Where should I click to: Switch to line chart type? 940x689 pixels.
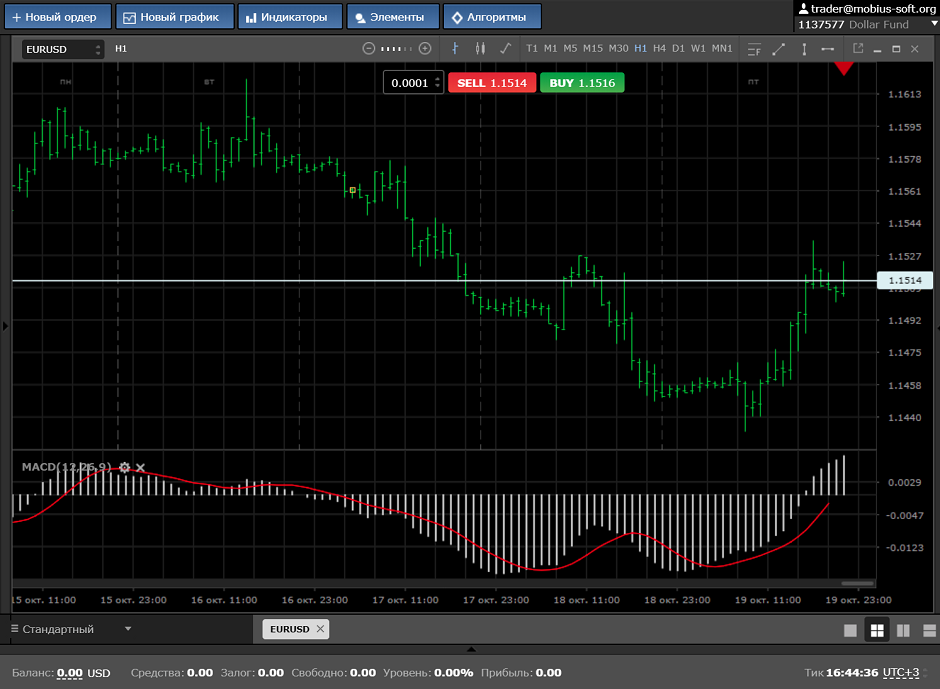coord(505,49)
